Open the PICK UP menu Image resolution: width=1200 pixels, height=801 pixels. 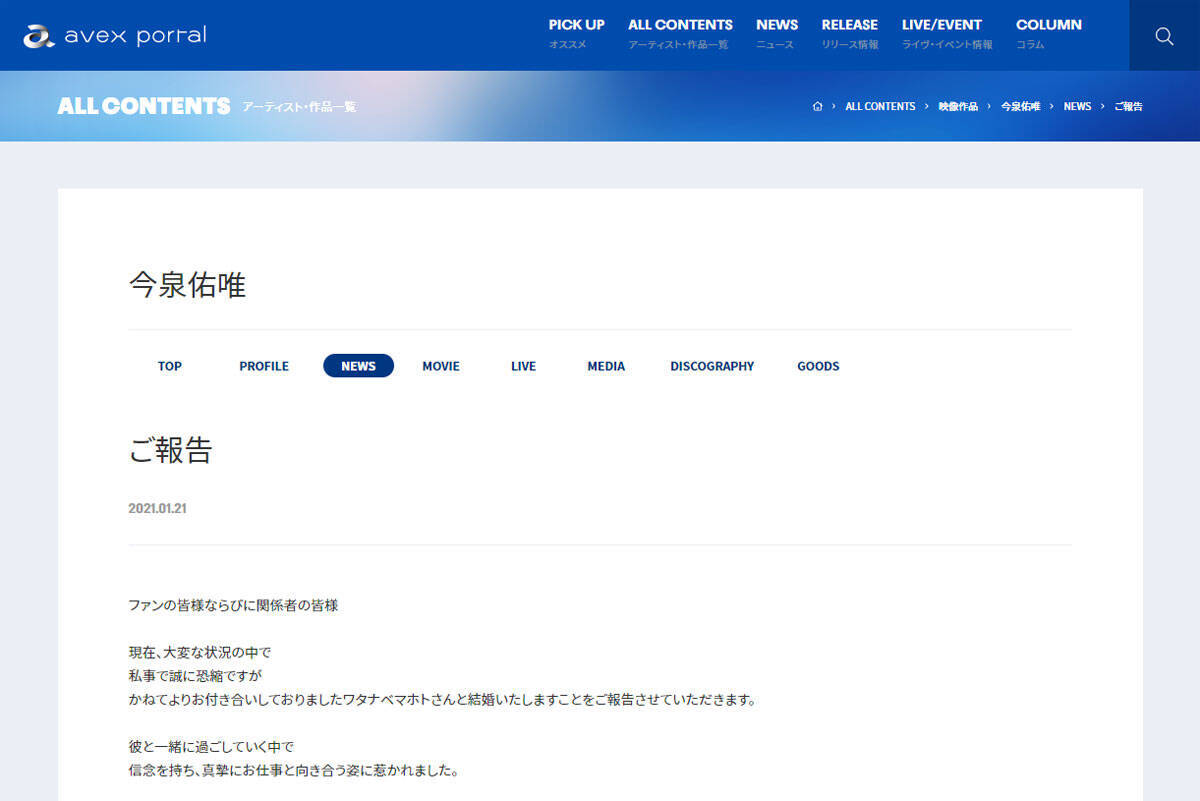click(576, 33)
